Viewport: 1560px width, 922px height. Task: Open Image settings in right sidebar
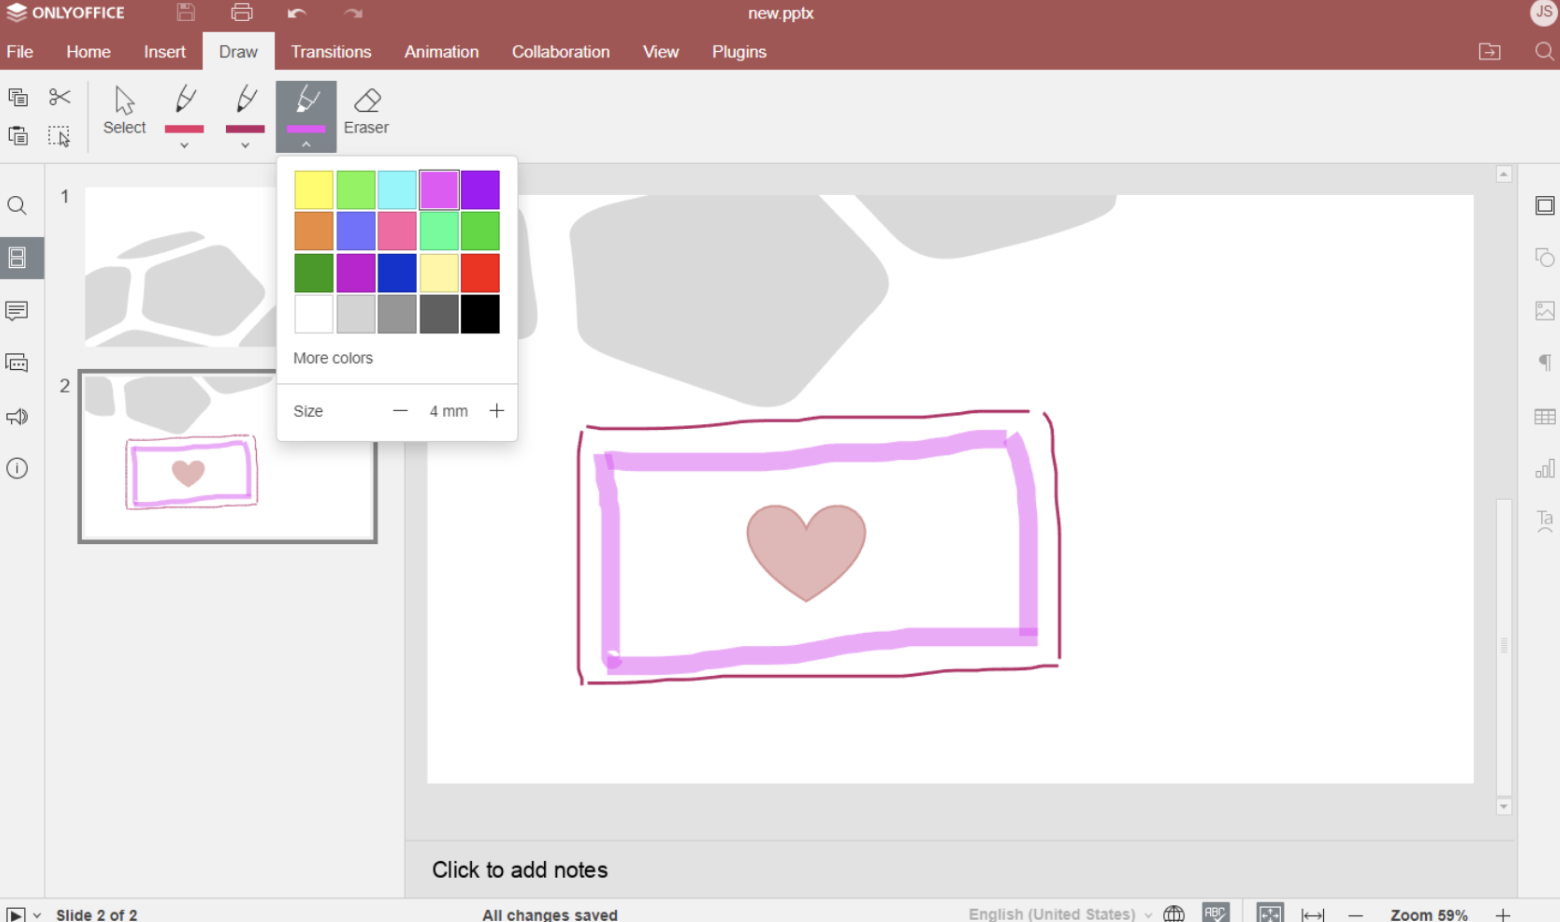click(x=1545, y=311)
